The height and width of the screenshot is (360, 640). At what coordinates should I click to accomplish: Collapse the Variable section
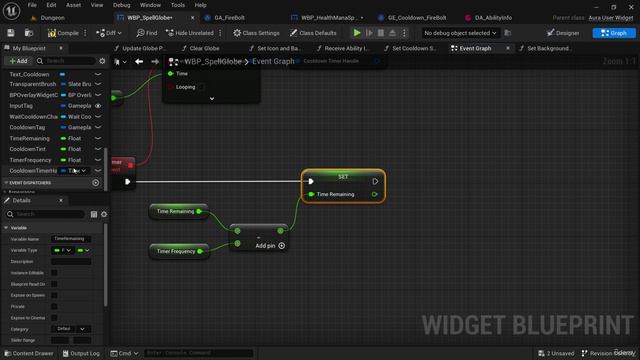point(6,228)
